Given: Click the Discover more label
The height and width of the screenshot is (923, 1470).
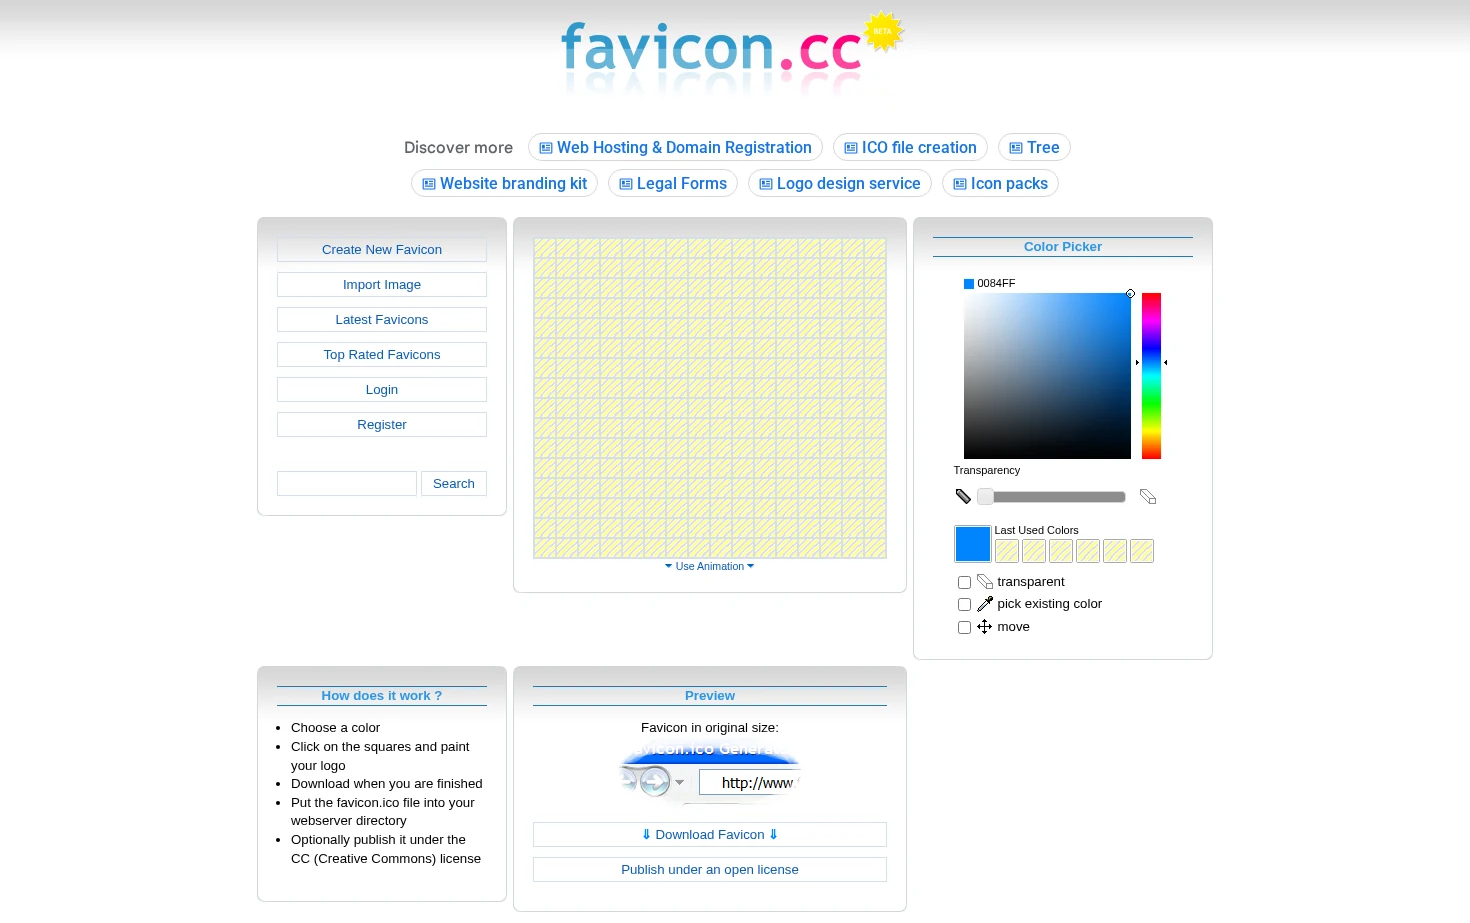Looking at the screenshot, I should (x=458, y=148).
